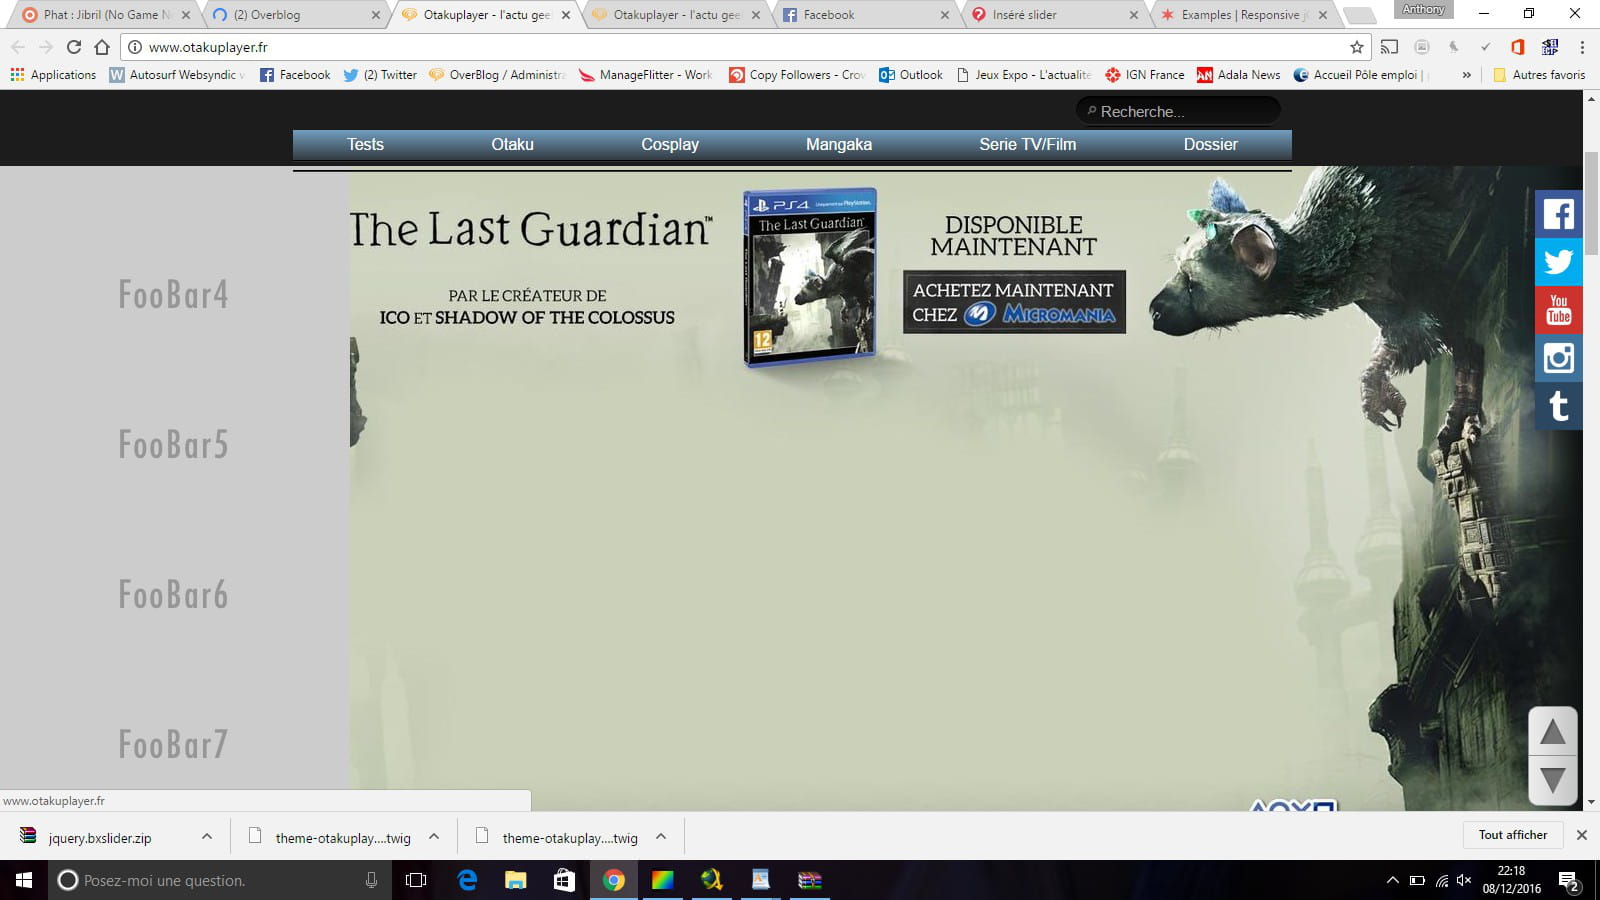The height and width of the screenshot is (900, 1600).
Task: Open the jquery.bxslider.zip downloaded file
Action: [99, 838]
